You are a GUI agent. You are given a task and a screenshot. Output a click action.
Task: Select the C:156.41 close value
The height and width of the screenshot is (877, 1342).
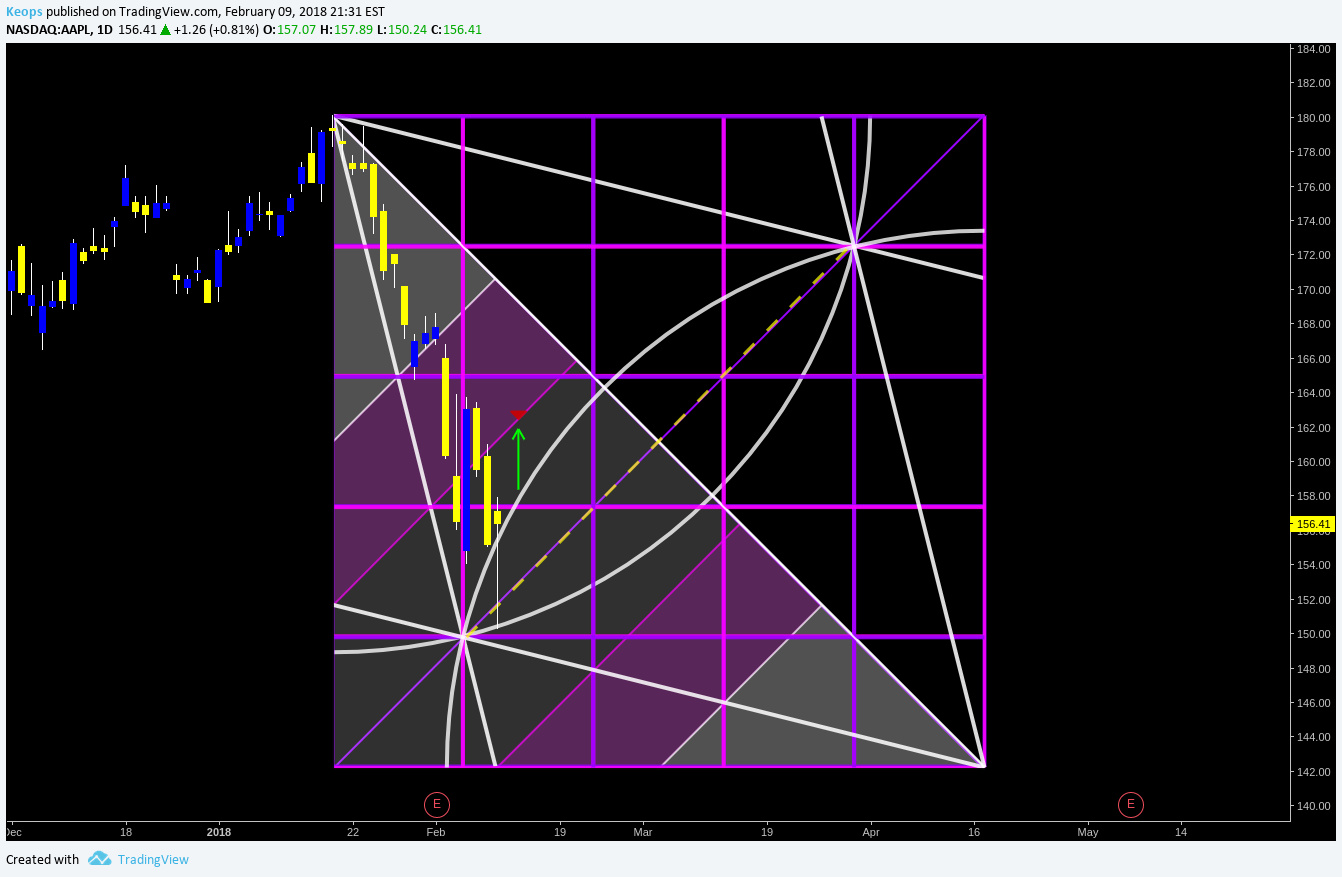coord(456,29)
